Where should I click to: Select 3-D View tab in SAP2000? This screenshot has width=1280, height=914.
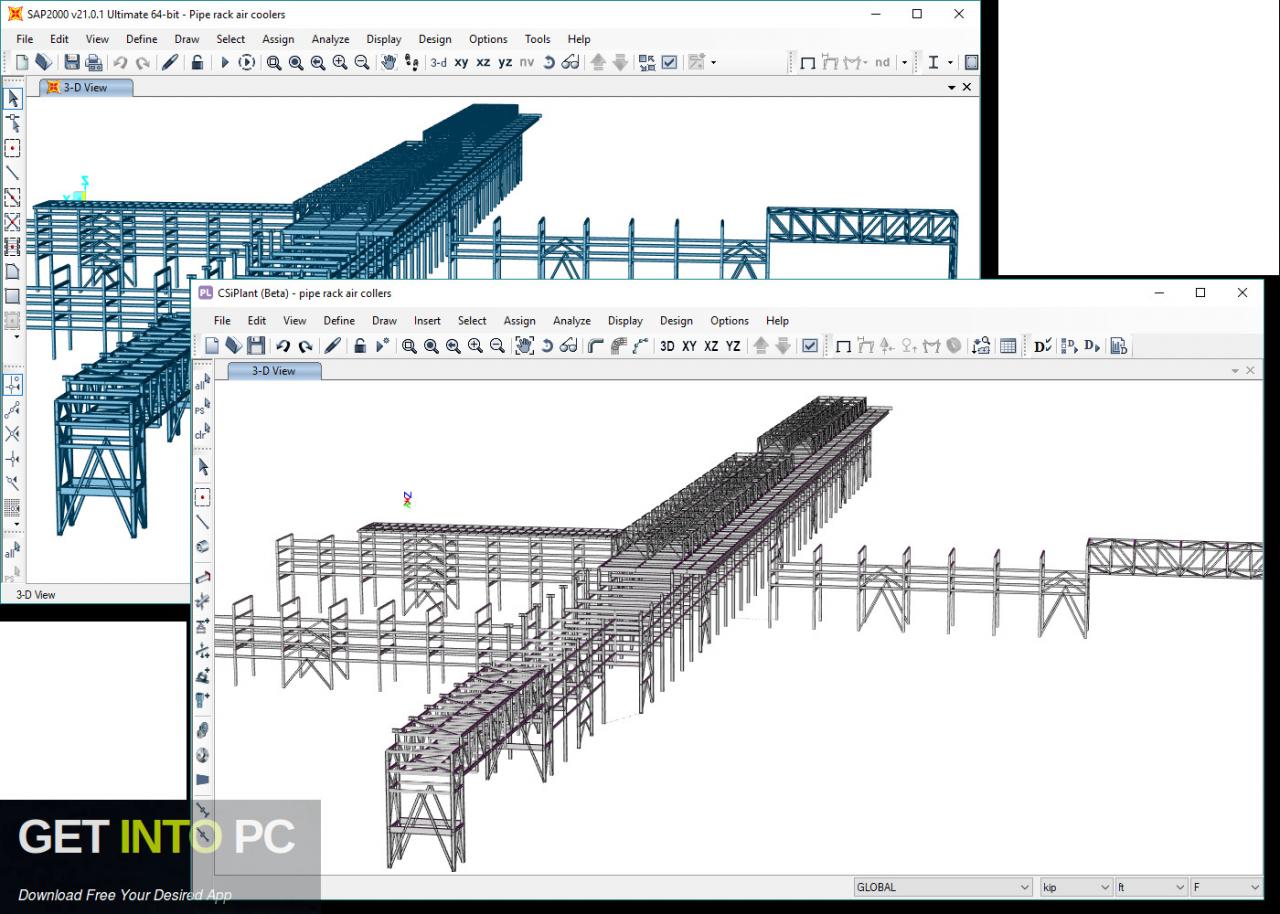click(x=86, y=88)
